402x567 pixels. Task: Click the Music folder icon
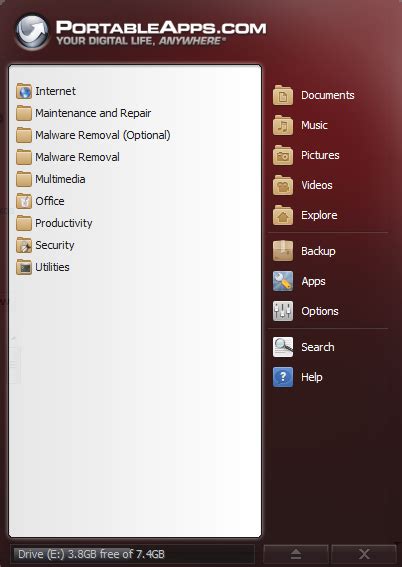(x=283, y=125)
